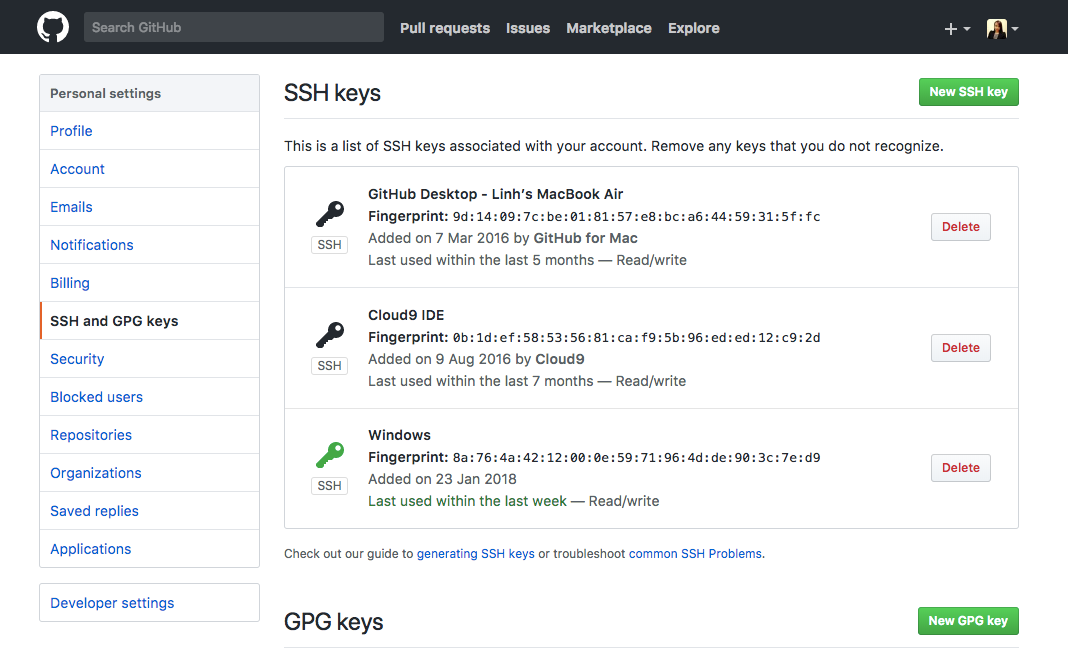
Task: Open Account settings in sidebar
Action: tap(149, 169)
